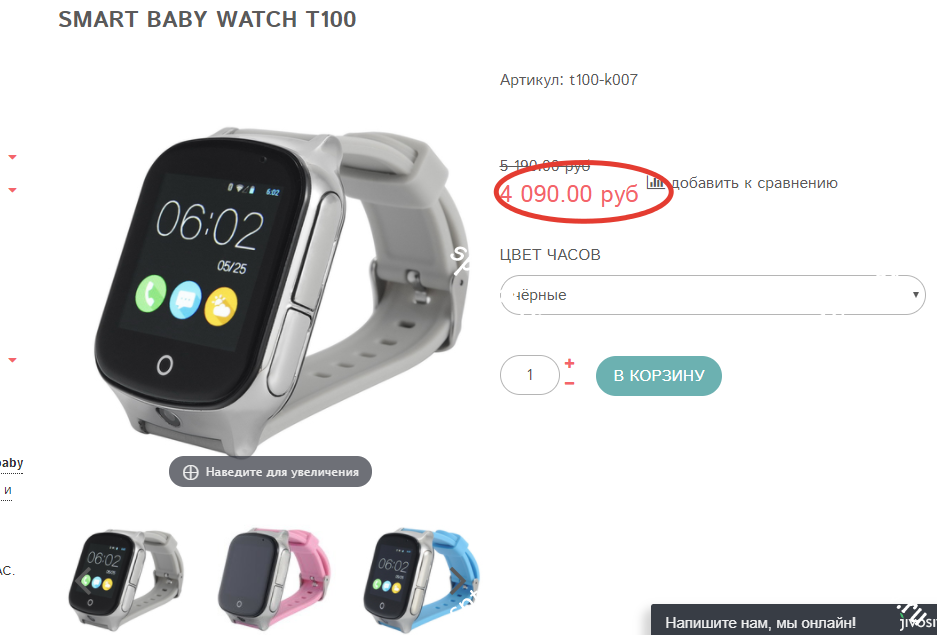Expand the second red sidebar arrow

[12, 190]
